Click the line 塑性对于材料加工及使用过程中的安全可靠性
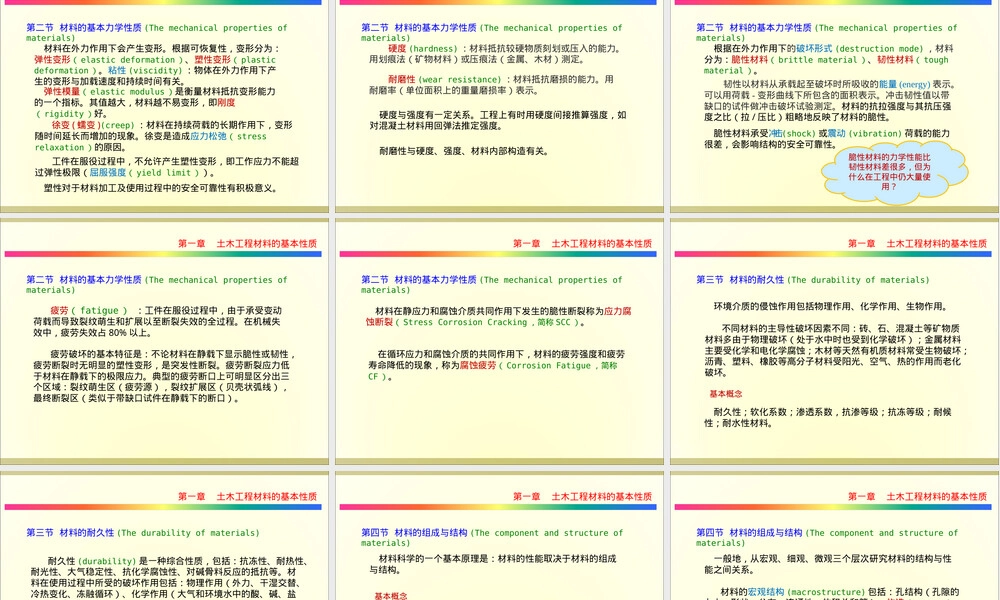The height and width of the screenshot is (600, 1000). 161,188
